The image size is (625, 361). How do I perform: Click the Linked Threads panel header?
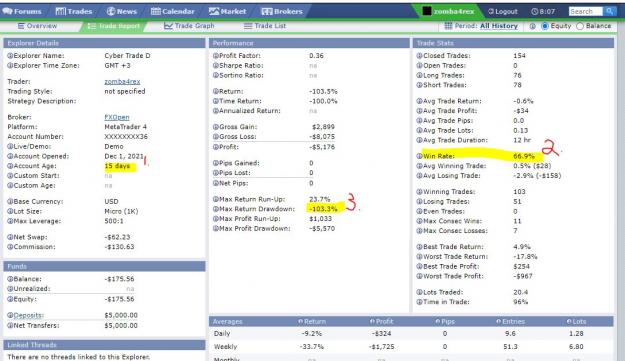104,345
